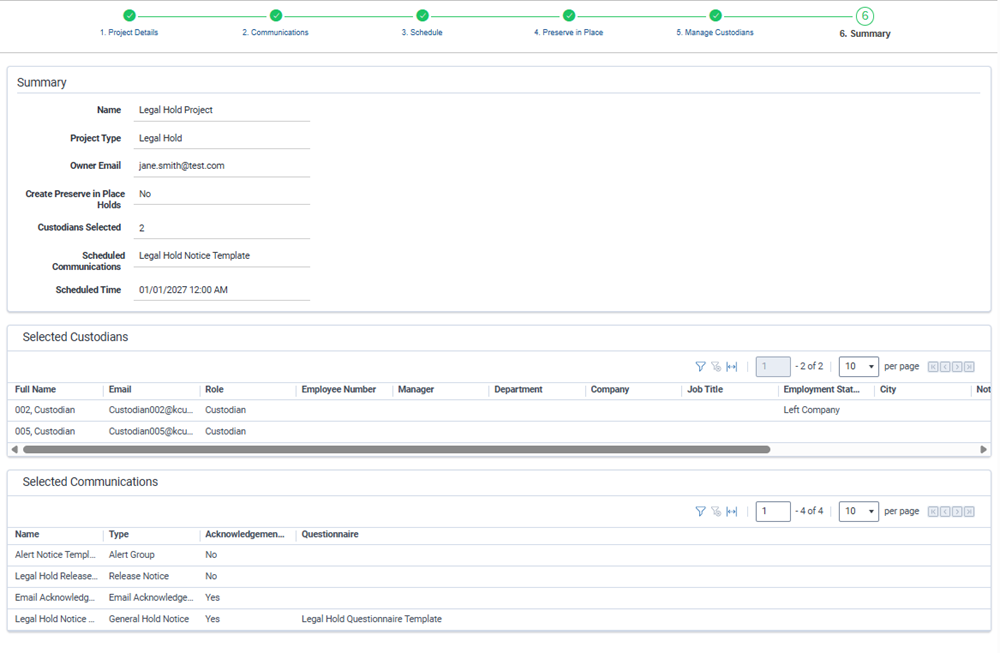Image resolution: width=1000 pixels, height=653 pixels.
Task: Go to next page of Selected Communications
Action: tap(957, 511)
